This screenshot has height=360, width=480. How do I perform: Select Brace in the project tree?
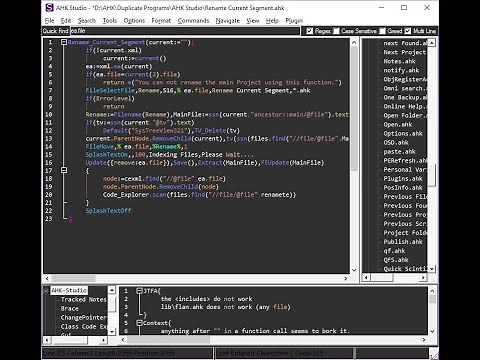tap(70, 308)
